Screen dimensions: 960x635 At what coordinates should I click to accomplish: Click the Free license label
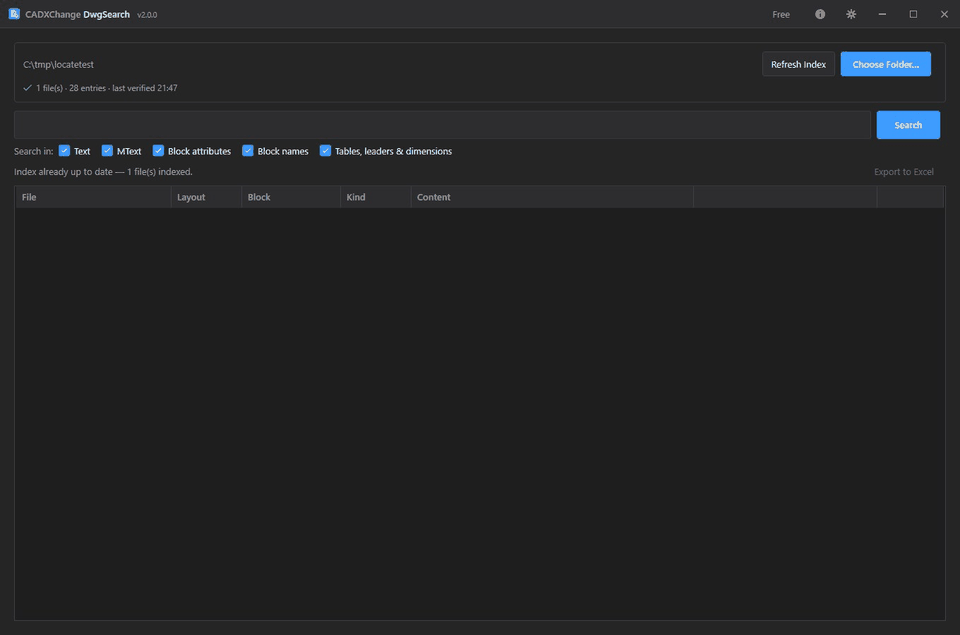pyautogui.click(x=781, y=14)
